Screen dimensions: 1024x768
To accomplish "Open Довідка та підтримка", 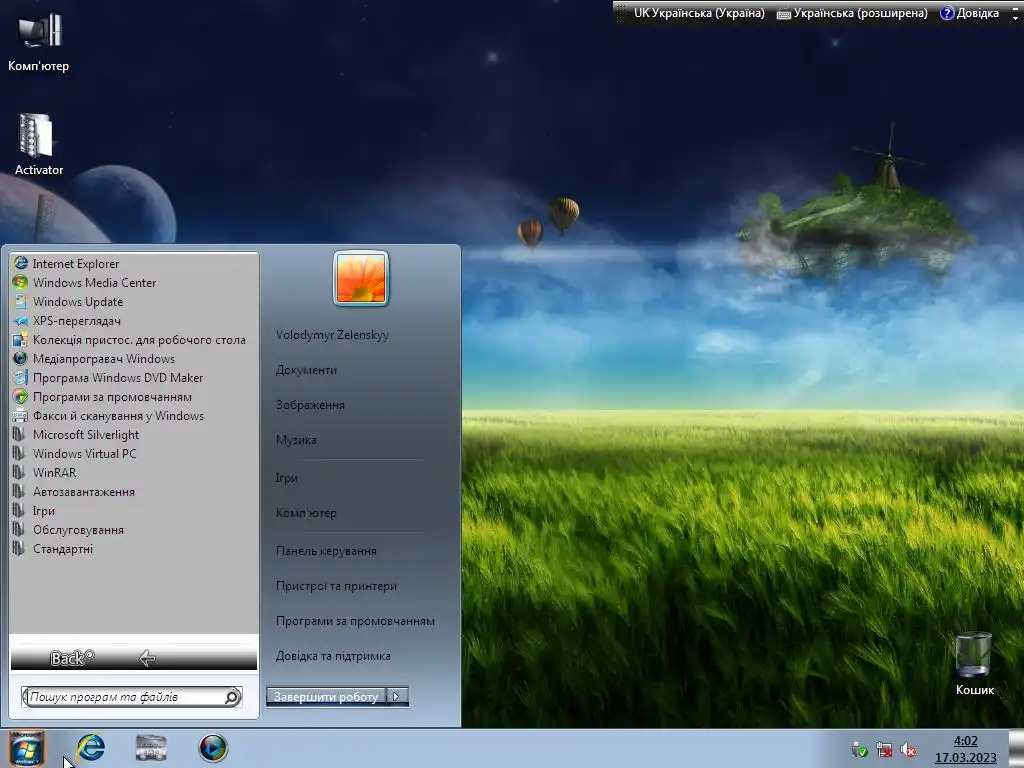I will coord(333,656).
